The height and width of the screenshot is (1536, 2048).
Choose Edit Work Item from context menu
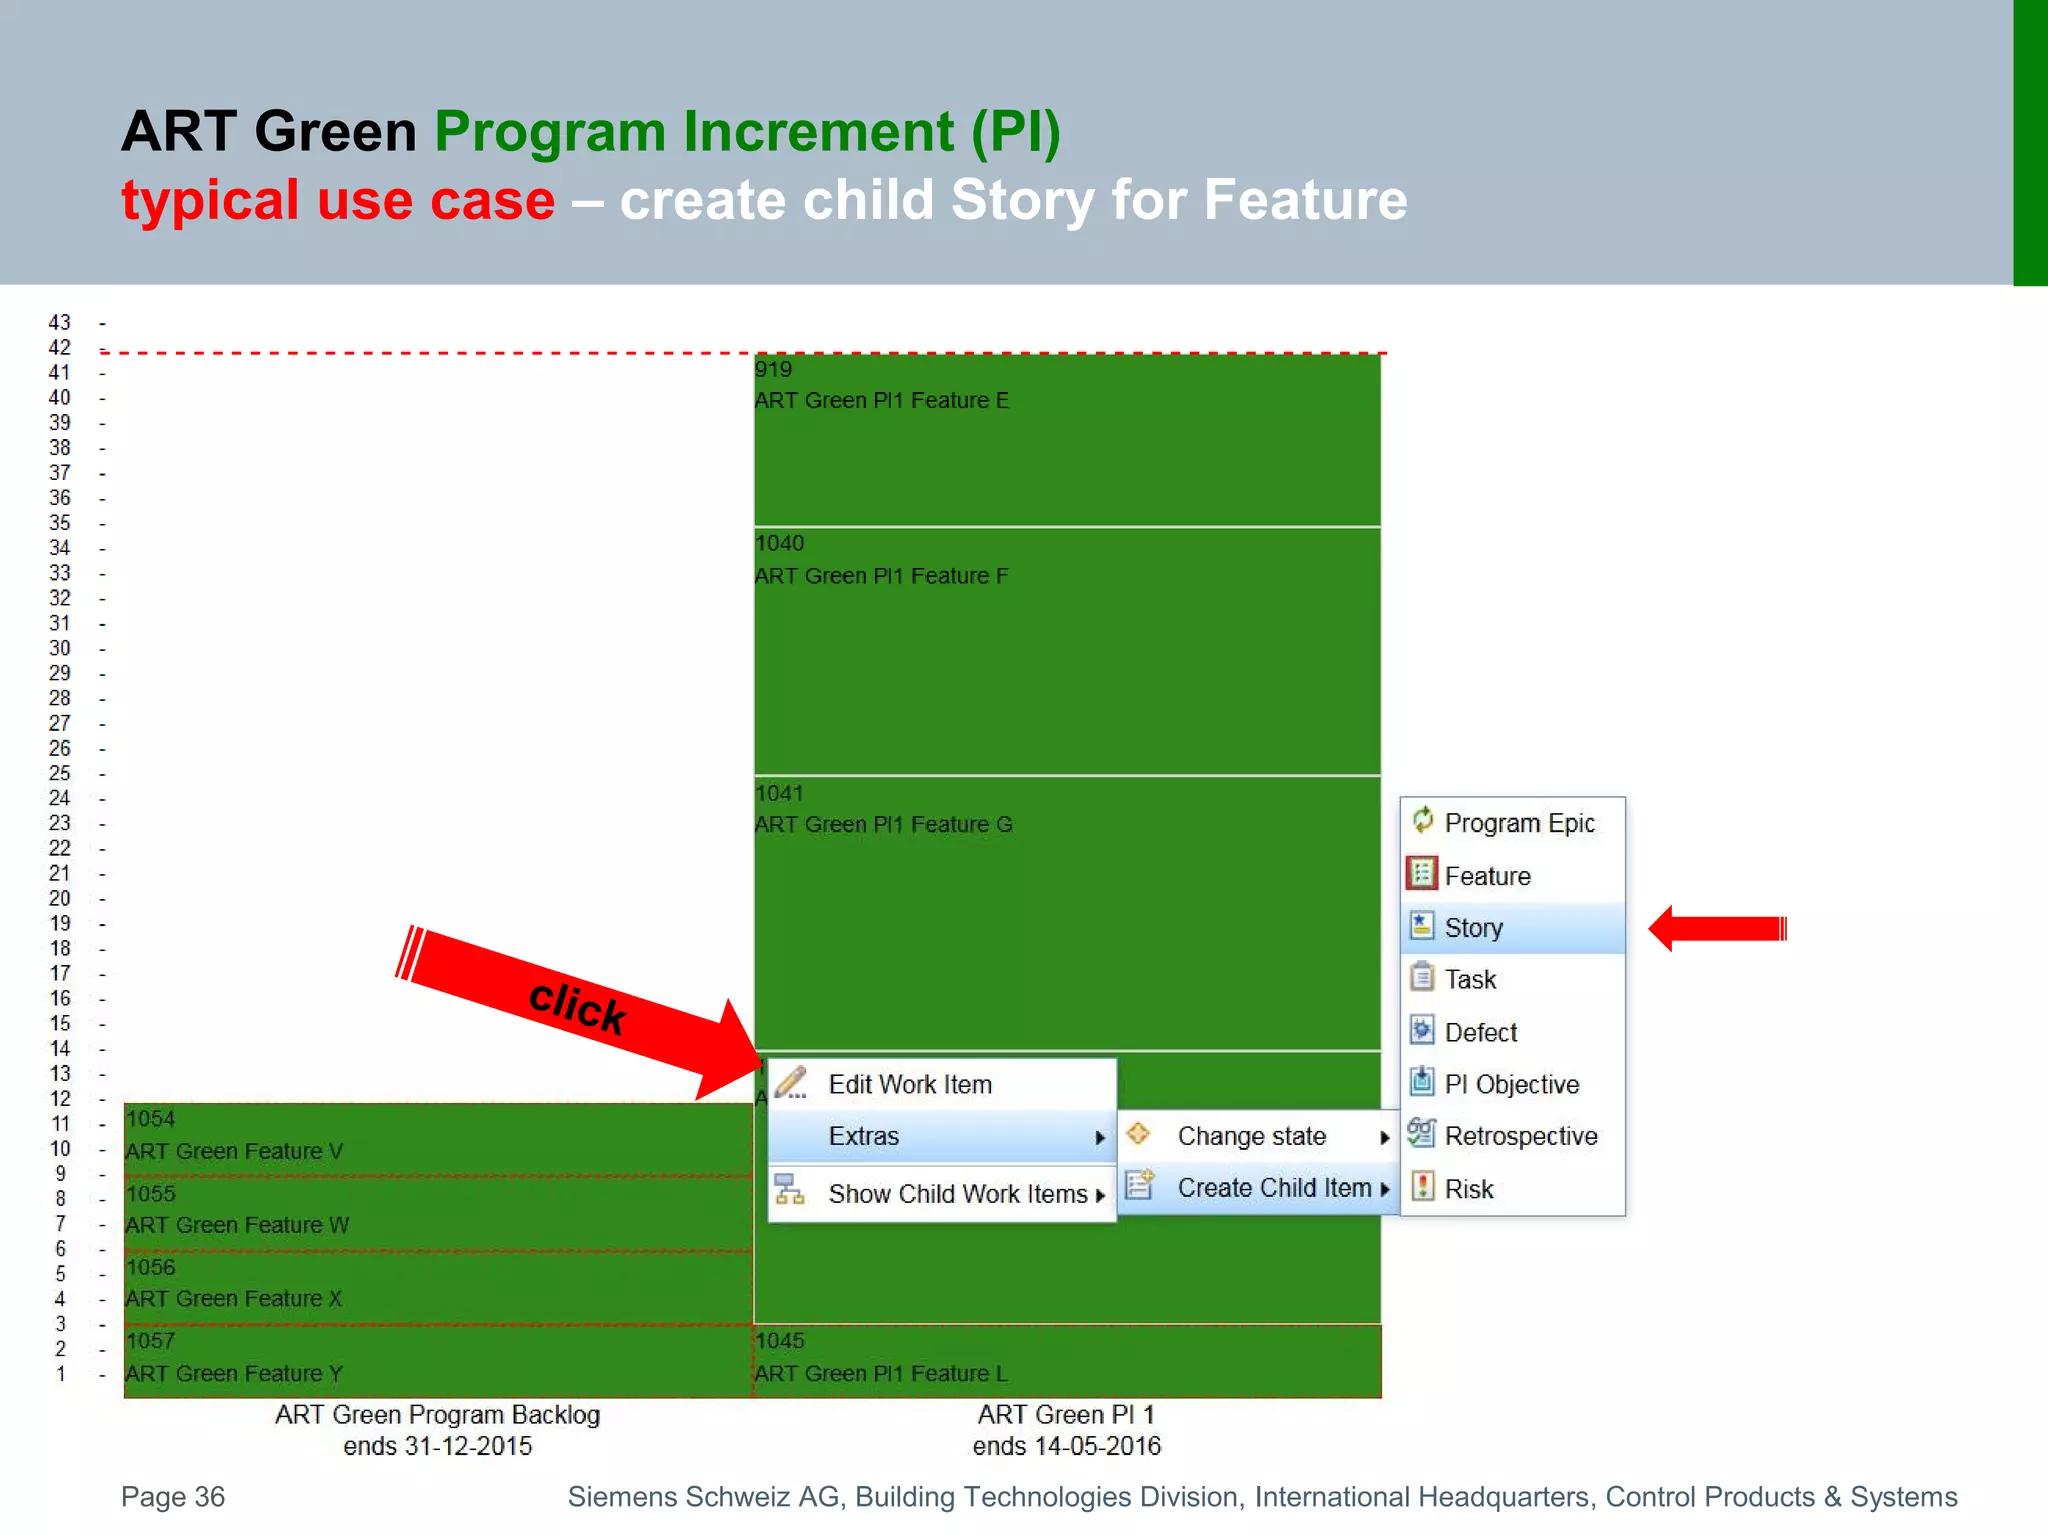tap(909, 1084)
